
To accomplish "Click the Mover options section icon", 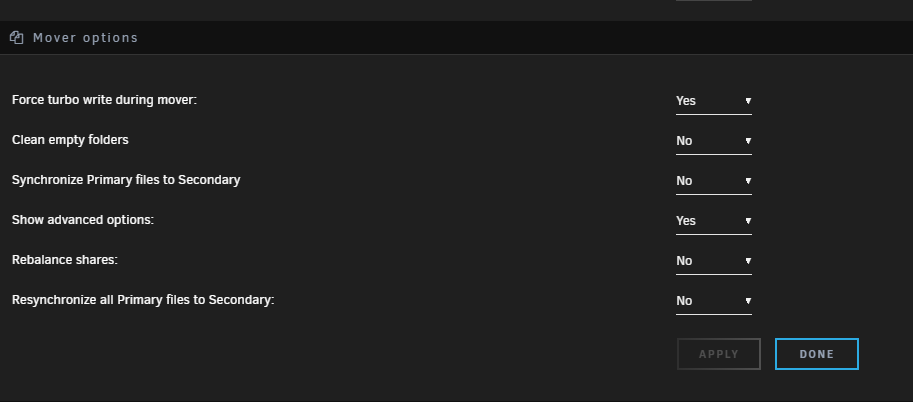I will coord(16,38).
